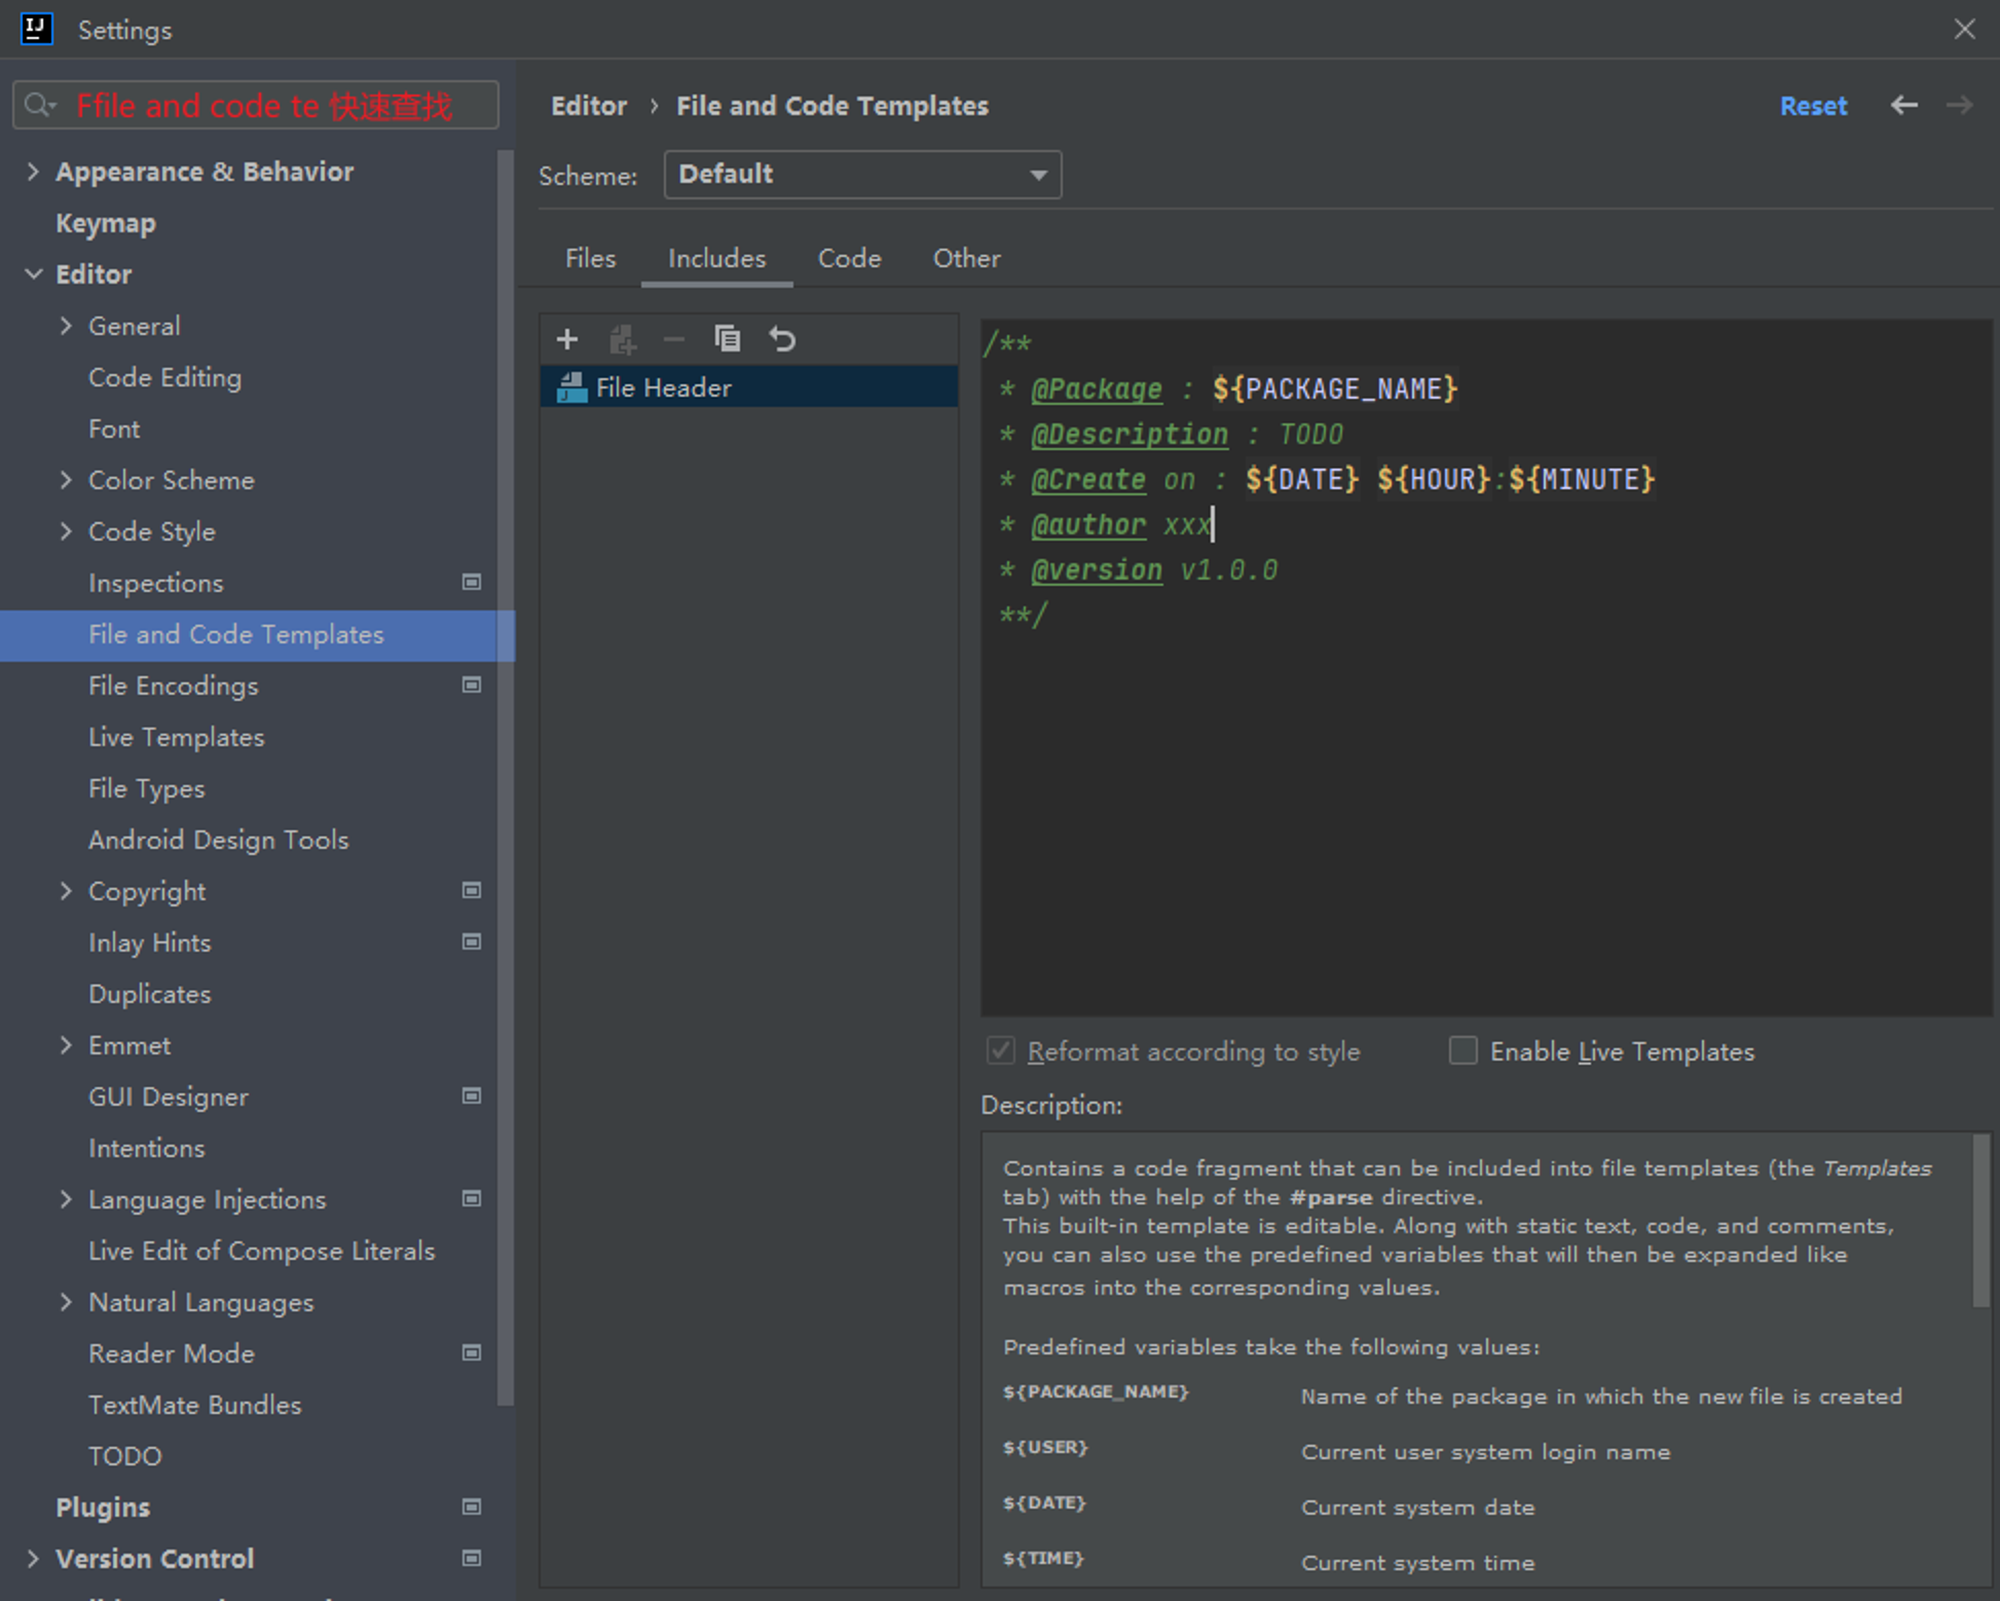Switch to the Files tab
Screen dimensions: 2000x1601
(590, 259)
